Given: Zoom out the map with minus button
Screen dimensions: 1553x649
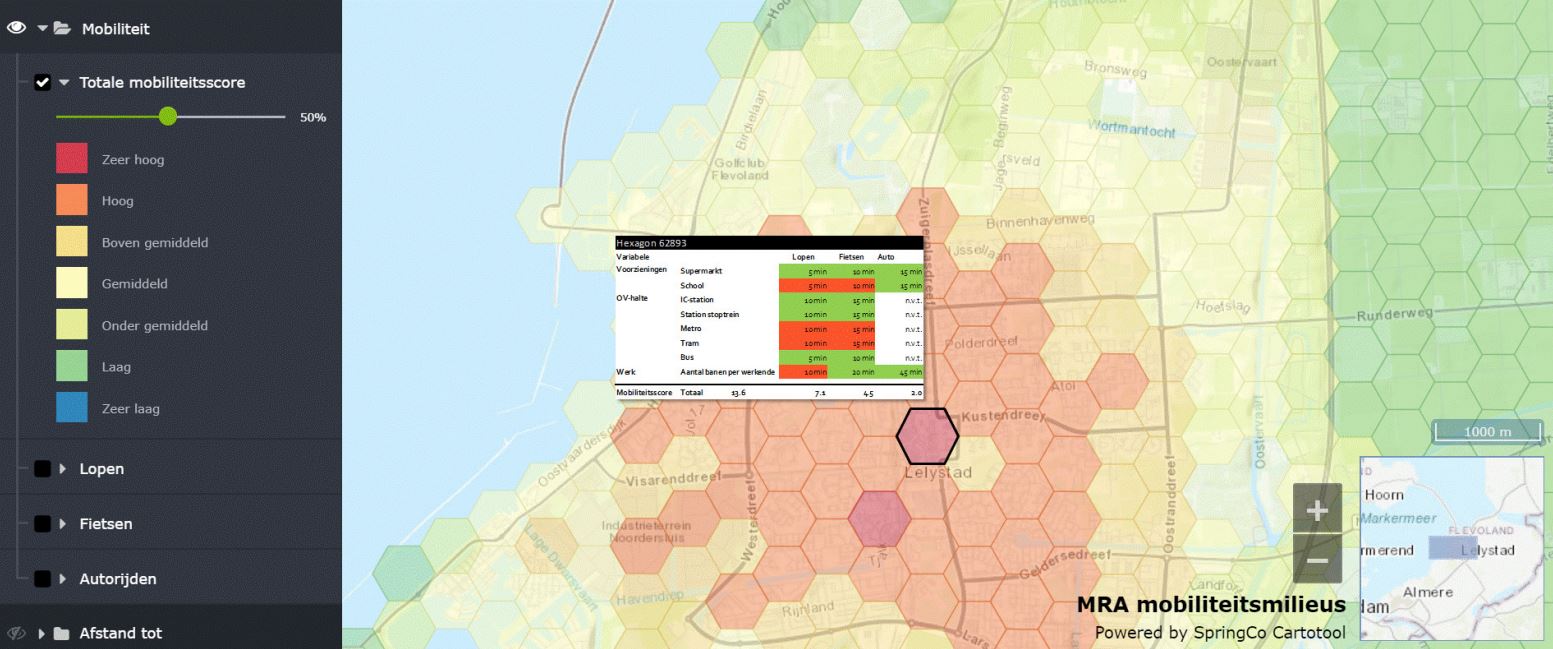Looking at the screenshot, I should tap(1317, 559).
